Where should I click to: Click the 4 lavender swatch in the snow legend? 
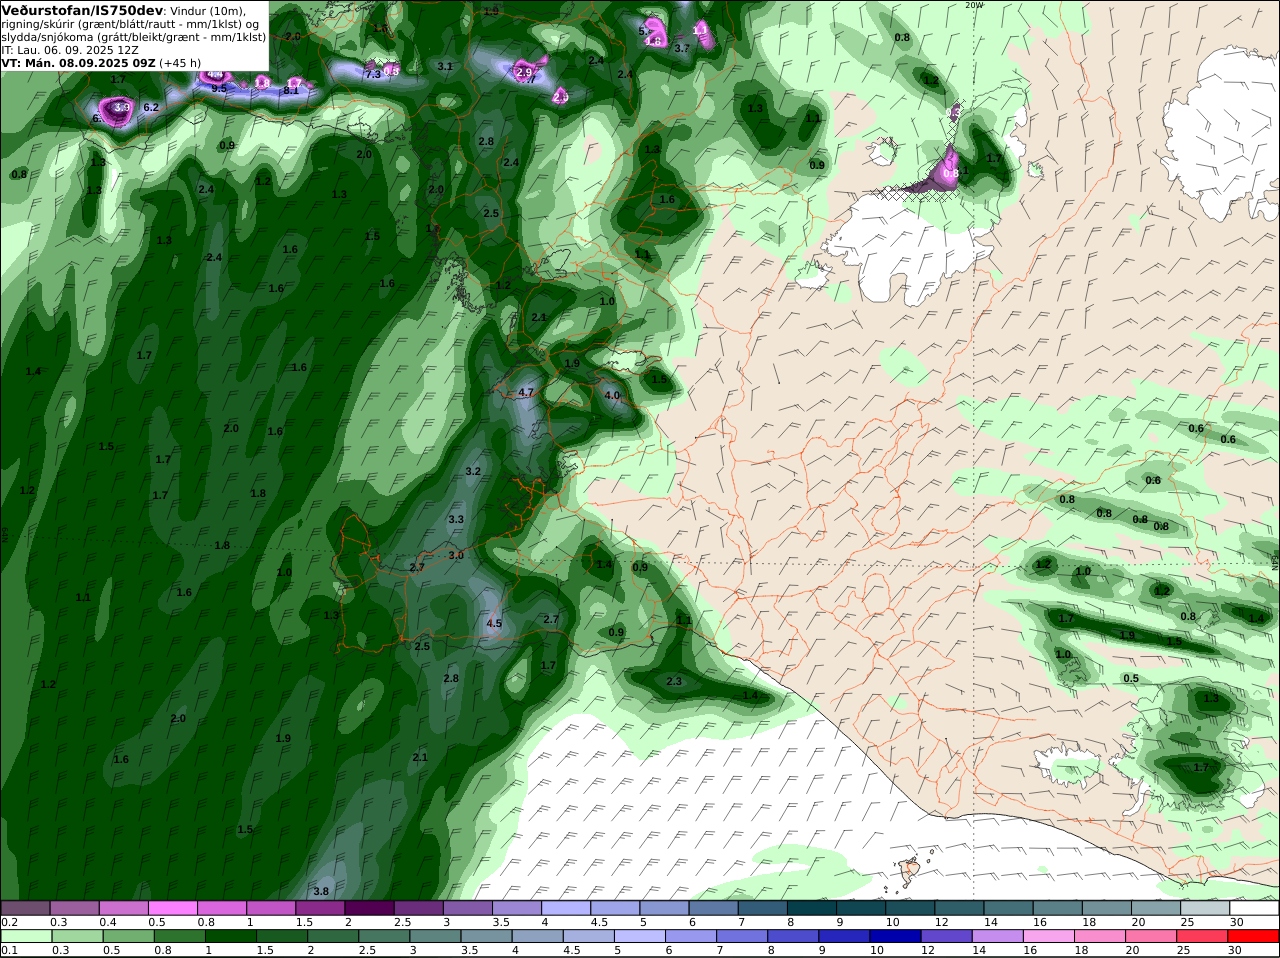pos(565,908)
